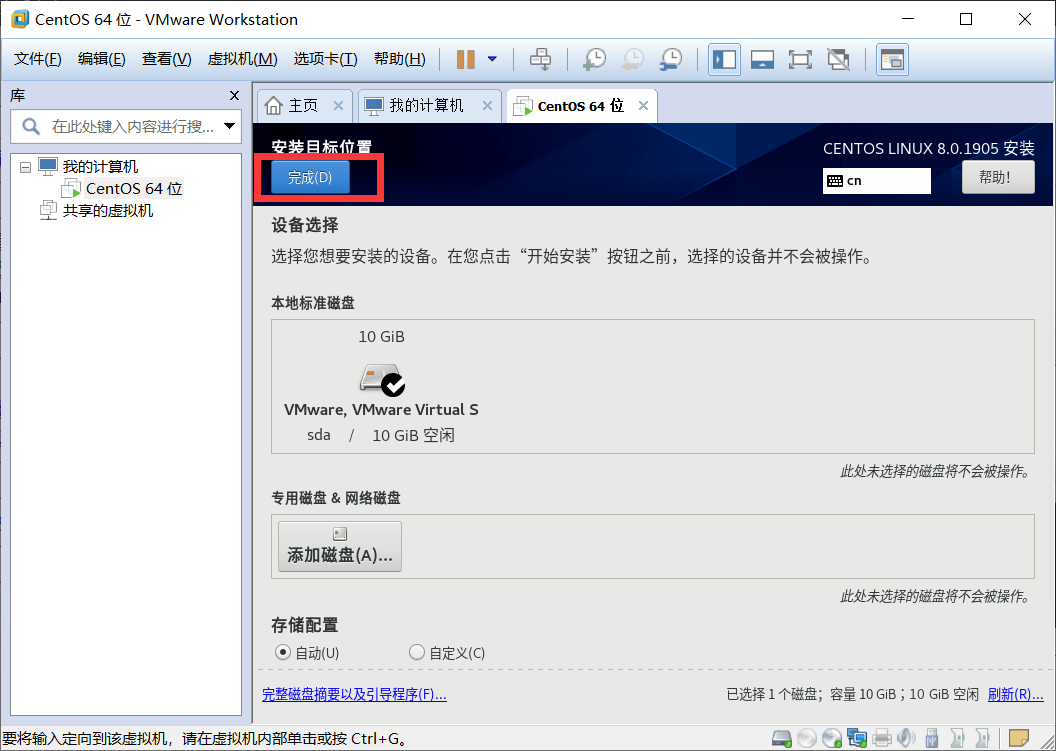Click the '10 GiB' size label above disk
Screen dimensions: 1056x751
[381, 337]
